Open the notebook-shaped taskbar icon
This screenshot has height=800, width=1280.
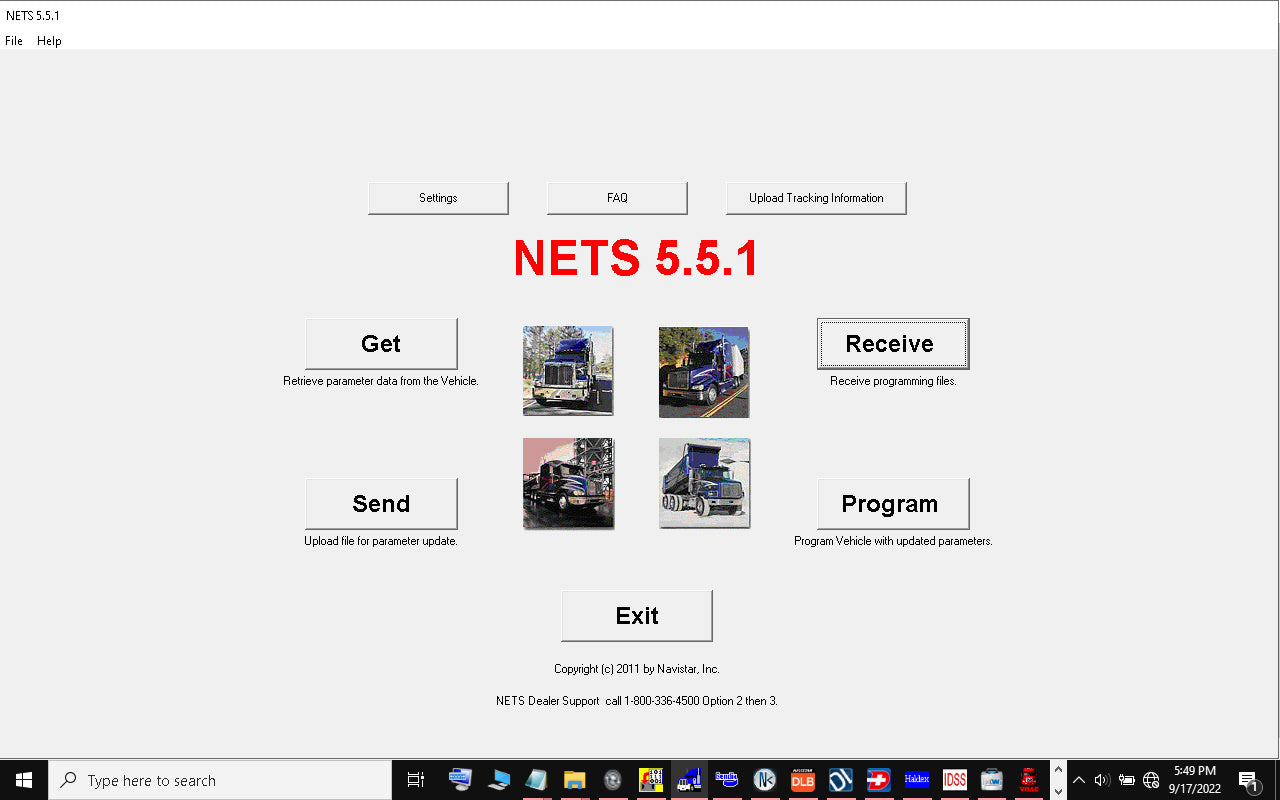point(536,780)
